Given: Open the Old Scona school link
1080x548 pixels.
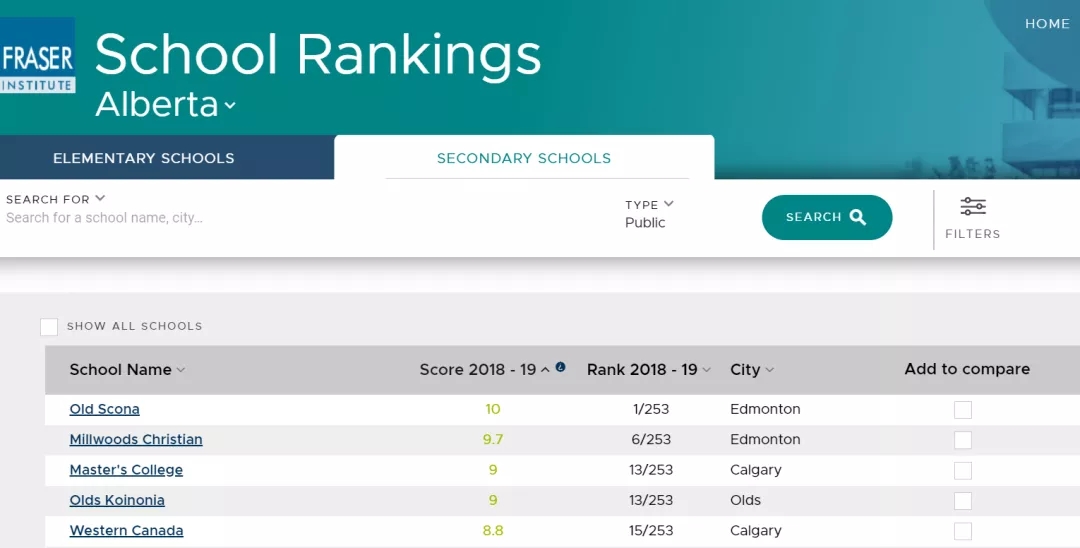Looking at the screenshot, I should 105,409.
